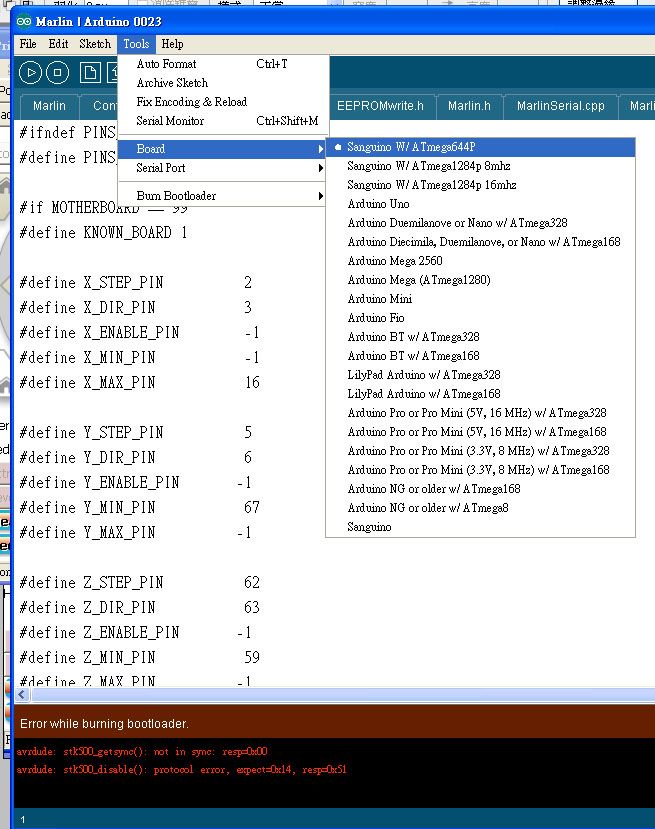
Task: Click the 'stk500_disable(): protocol error' console line
Action: click(181, 770)
